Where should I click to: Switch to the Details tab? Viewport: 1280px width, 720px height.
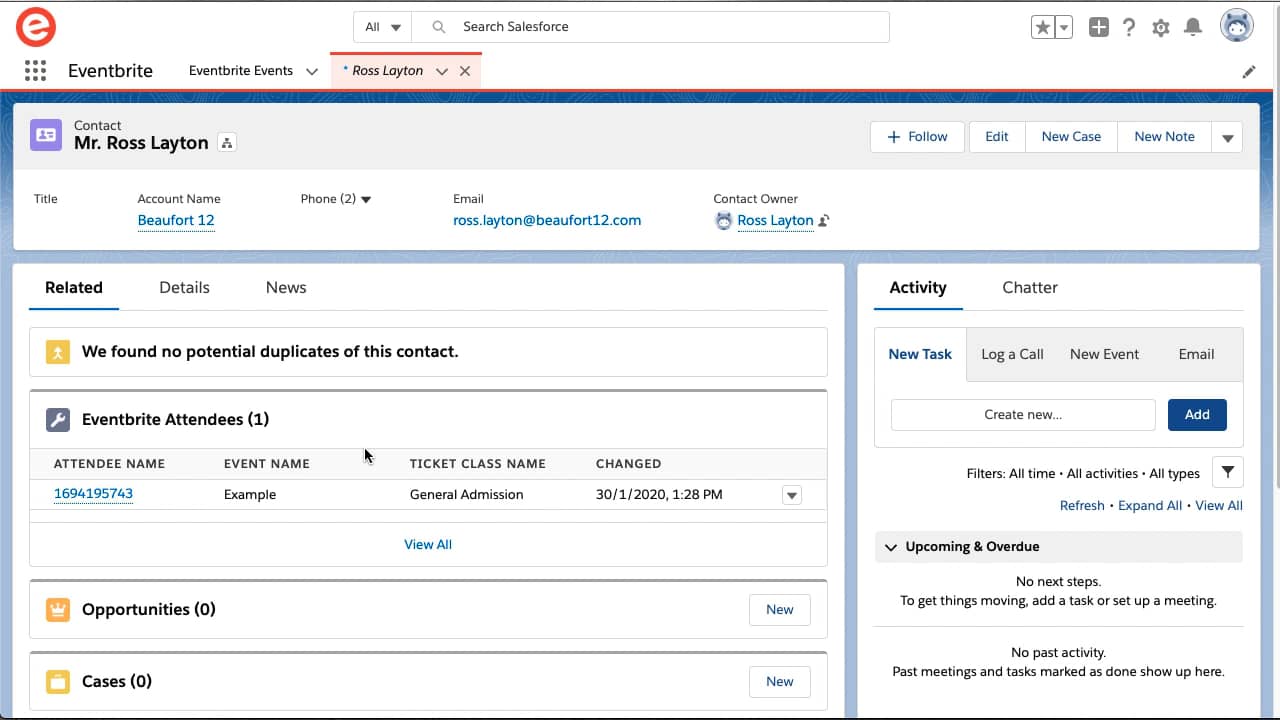[x=184, y=287]
